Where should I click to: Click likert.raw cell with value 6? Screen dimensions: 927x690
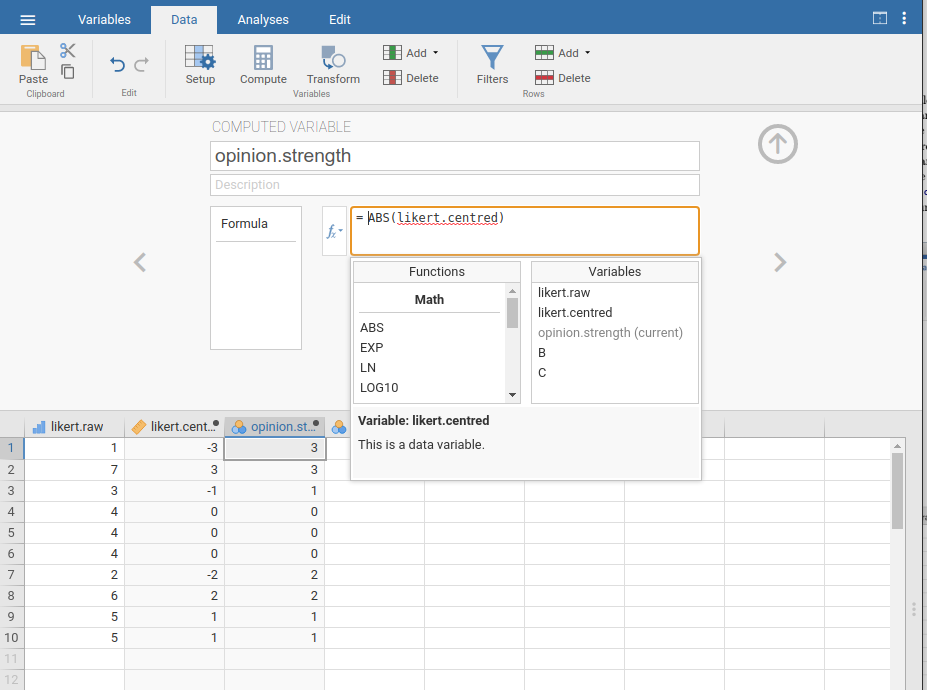point(74,596)
